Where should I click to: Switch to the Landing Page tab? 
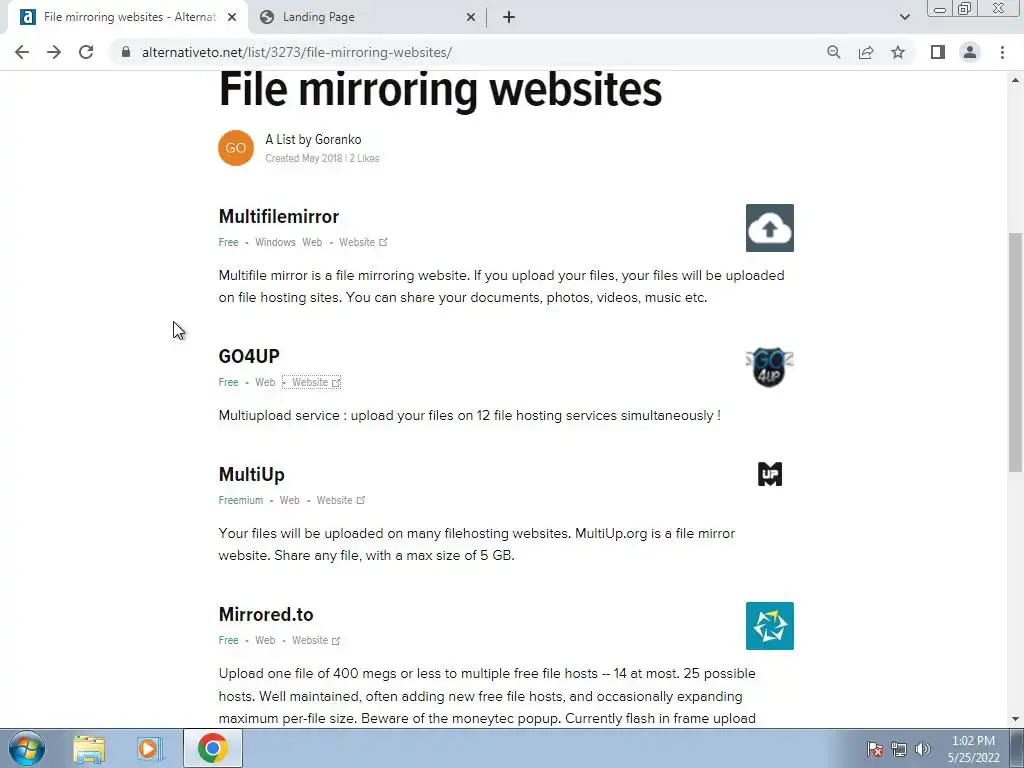tap(368, 17)
